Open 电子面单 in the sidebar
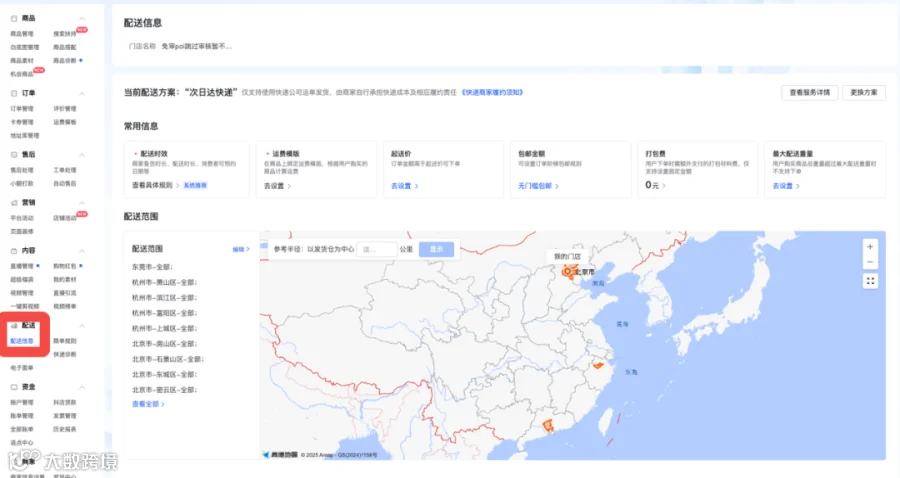The height and width of the screenshot is (478, 900). [22, 368]
